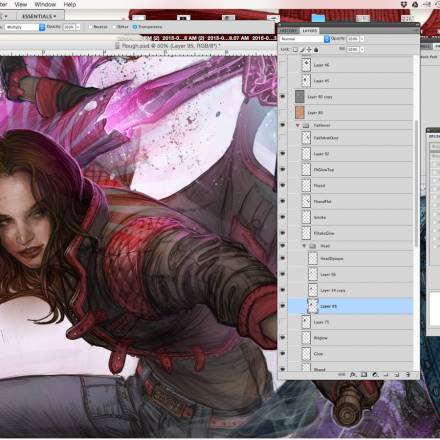Click the Layer 95 name text
Viewport: 440px width, 440px height.
tap(328, 306)
